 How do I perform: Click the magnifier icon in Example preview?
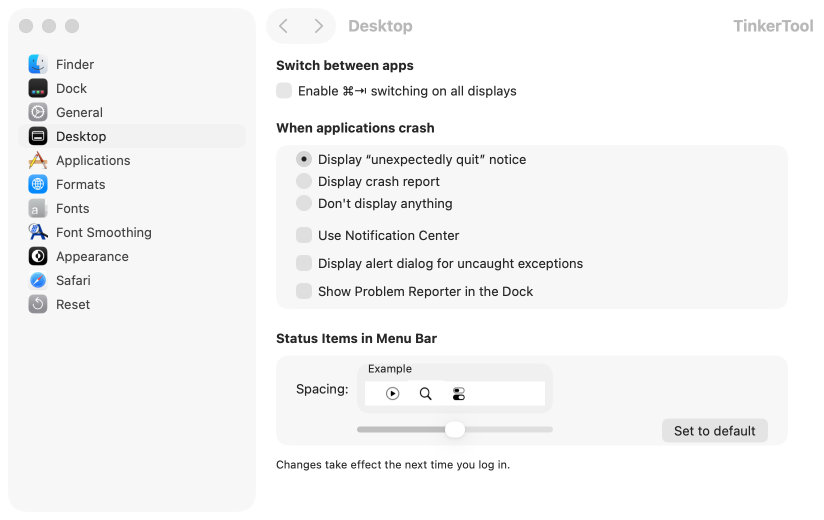(x=426, y=394)
